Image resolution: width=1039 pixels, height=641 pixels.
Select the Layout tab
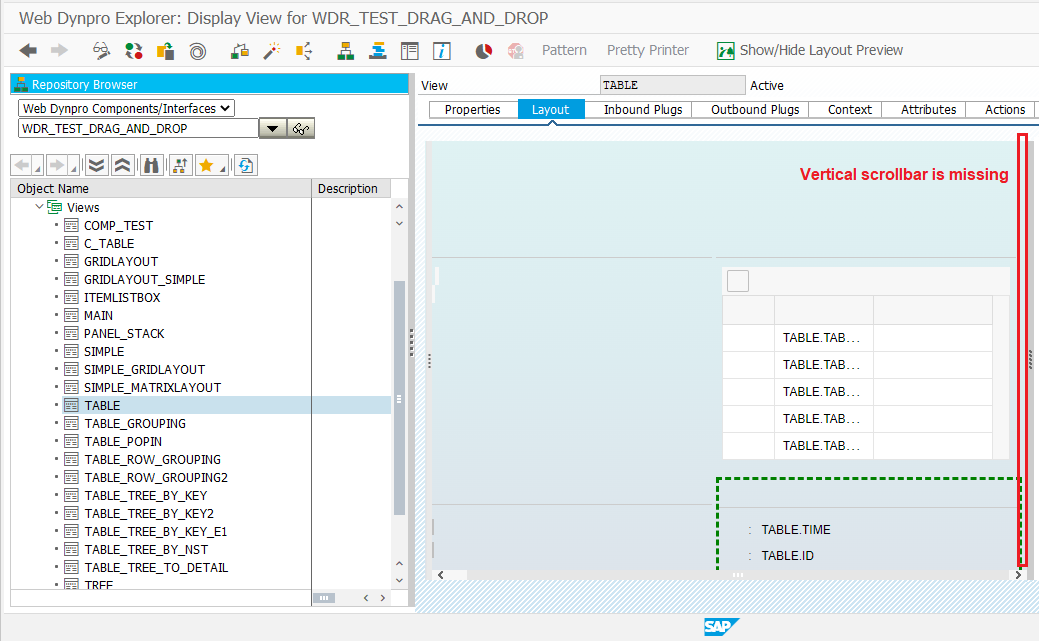pos(551,109)
